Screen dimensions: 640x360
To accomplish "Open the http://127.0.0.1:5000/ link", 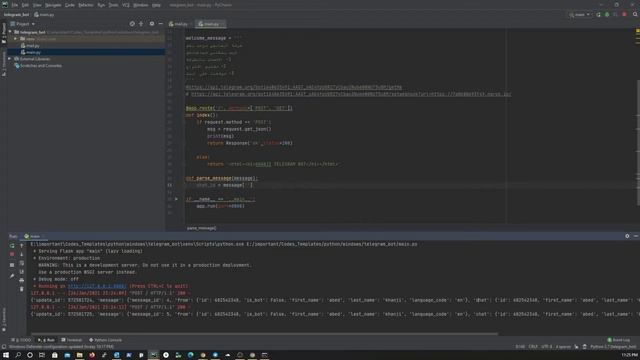I will coord(97,286).
